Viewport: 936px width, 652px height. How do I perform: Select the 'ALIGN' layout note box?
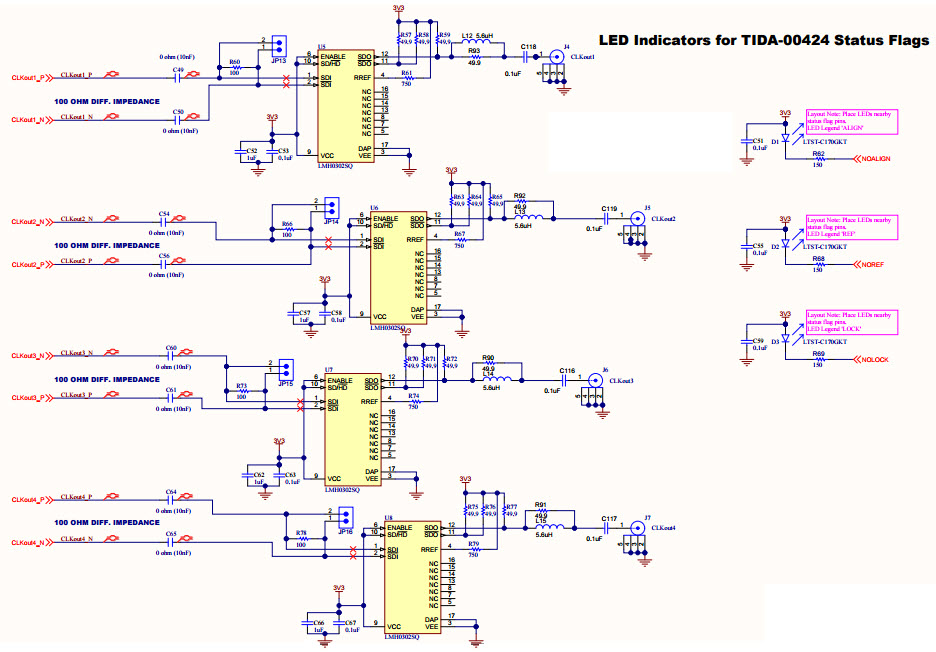pos(852,121)
